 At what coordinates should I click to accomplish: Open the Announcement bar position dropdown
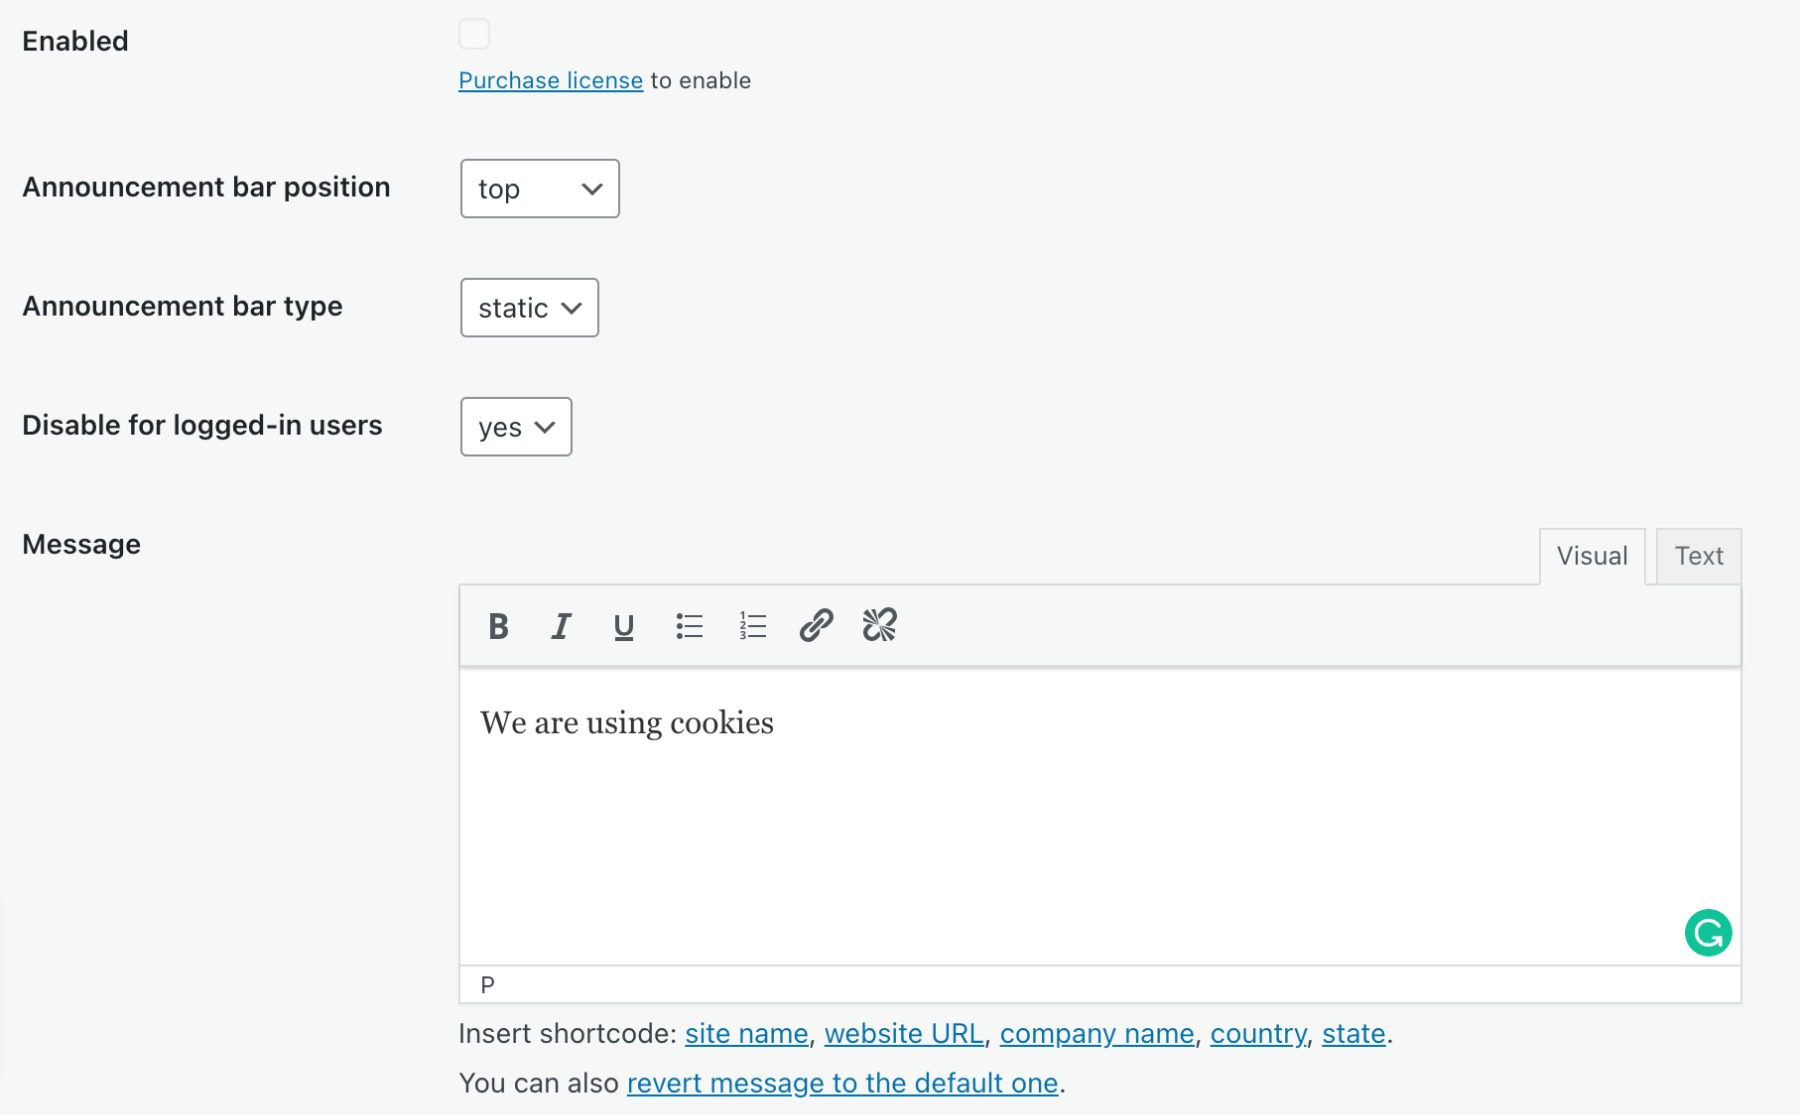[540, 188]
